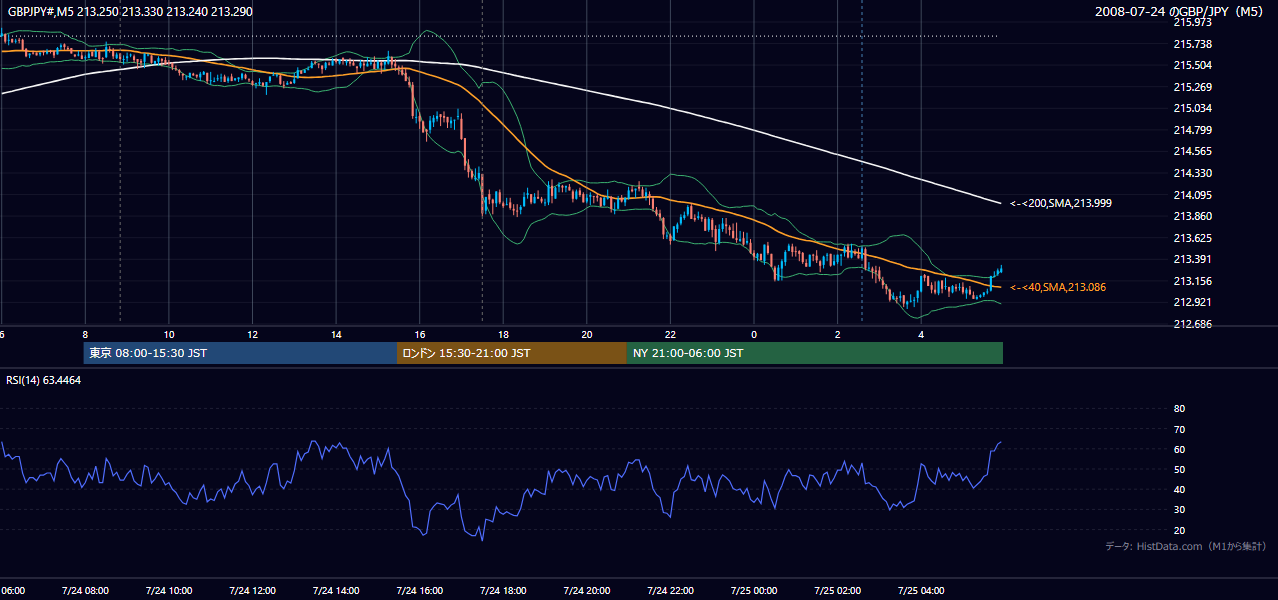
Task: Click the 2008-07-24 GBP/JPY (M5) chart title
Action: click(1181, 11)
